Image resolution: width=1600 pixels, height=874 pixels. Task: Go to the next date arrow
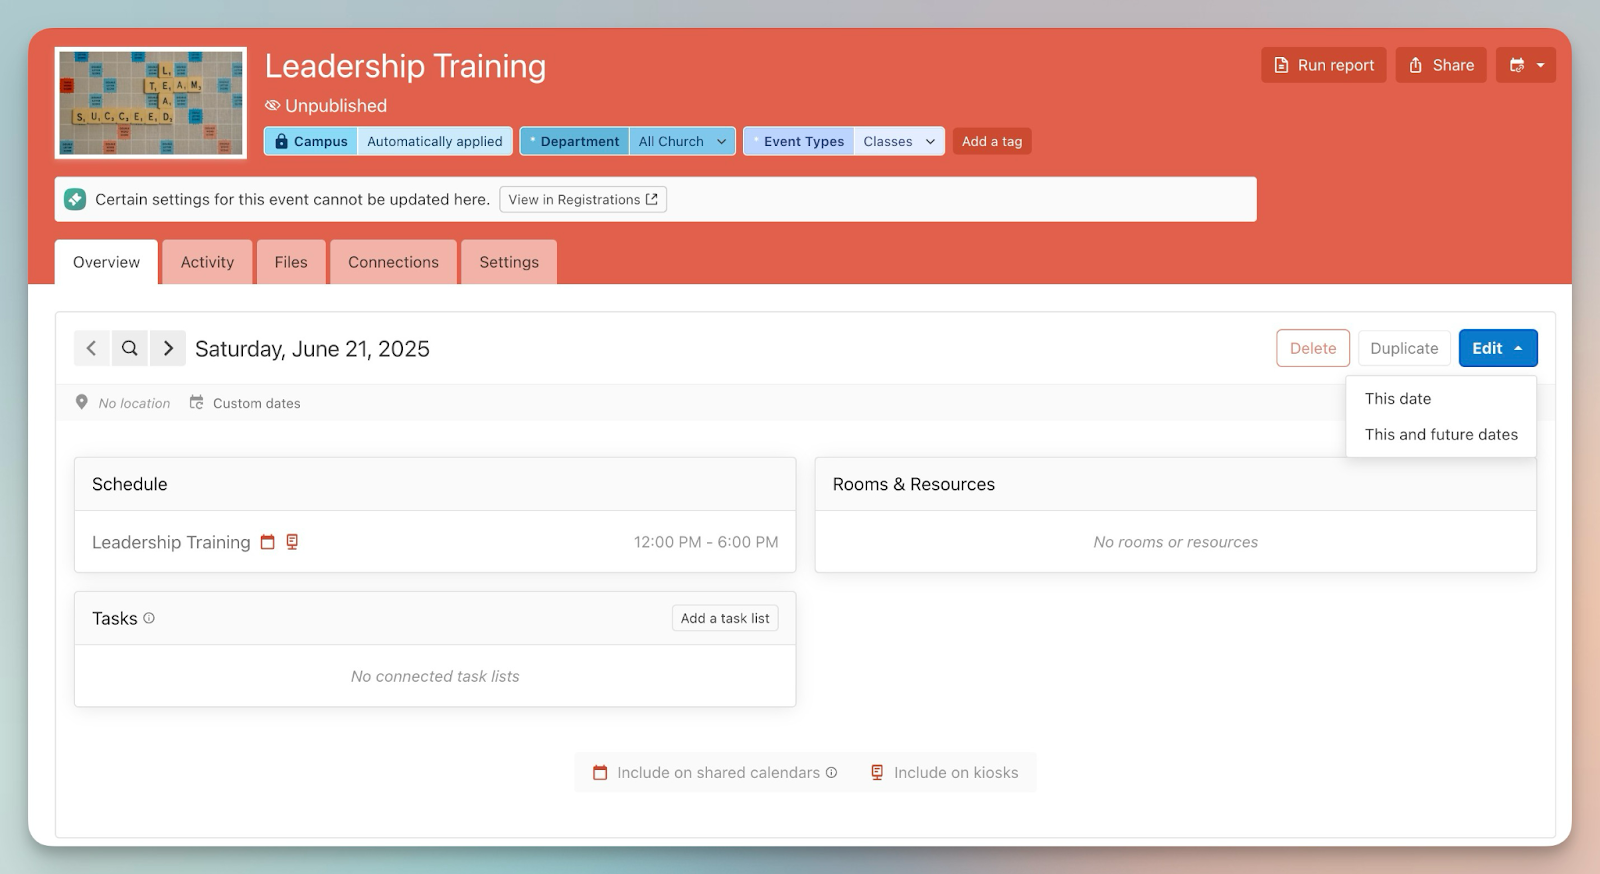pos(168,348)
